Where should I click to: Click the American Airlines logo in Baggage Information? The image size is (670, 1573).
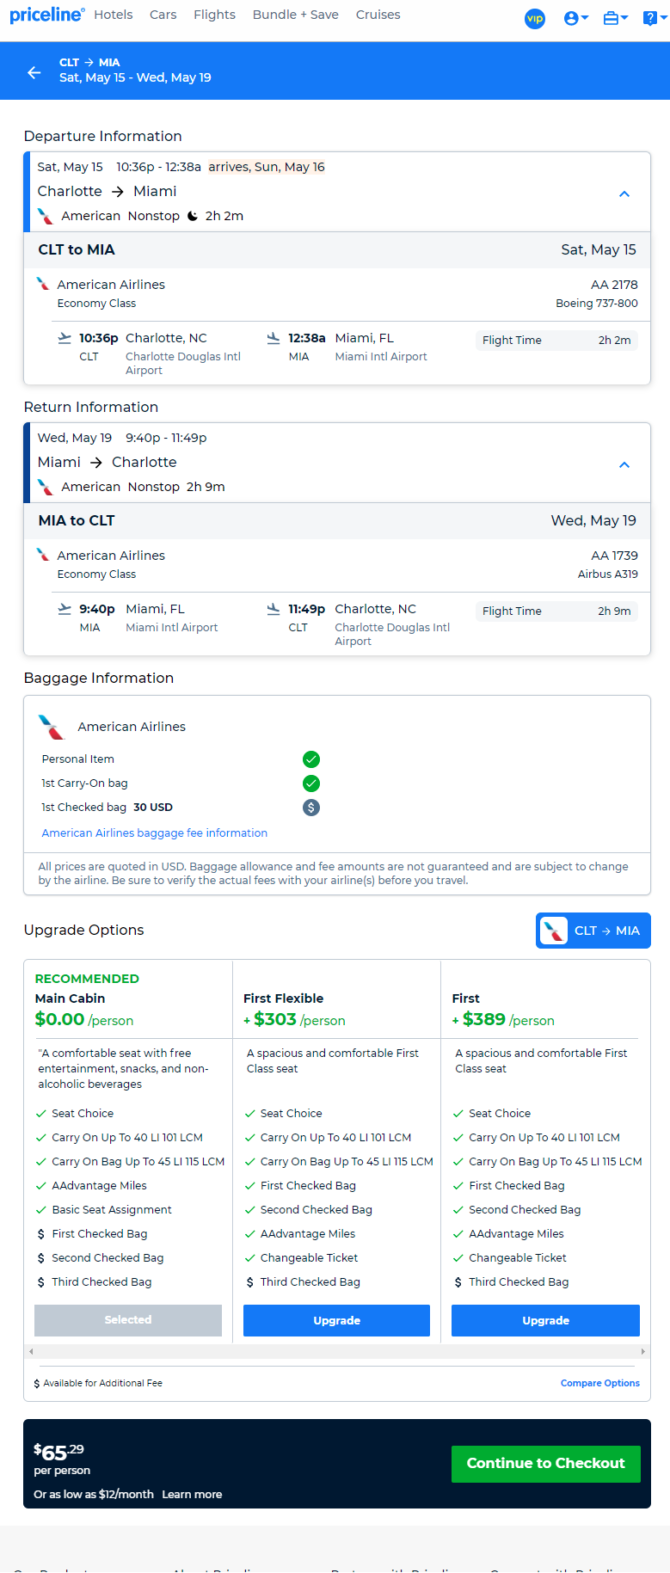coord(51,727)
